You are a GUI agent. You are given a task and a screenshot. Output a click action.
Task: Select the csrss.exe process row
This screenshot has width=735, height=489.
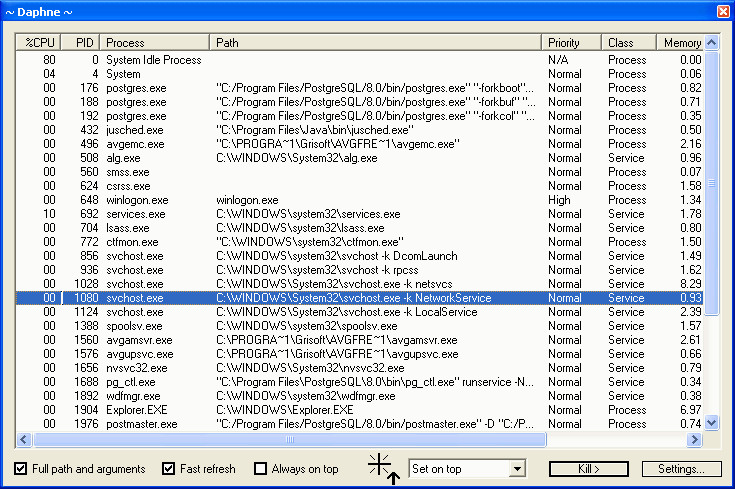(x=360, y=186)
